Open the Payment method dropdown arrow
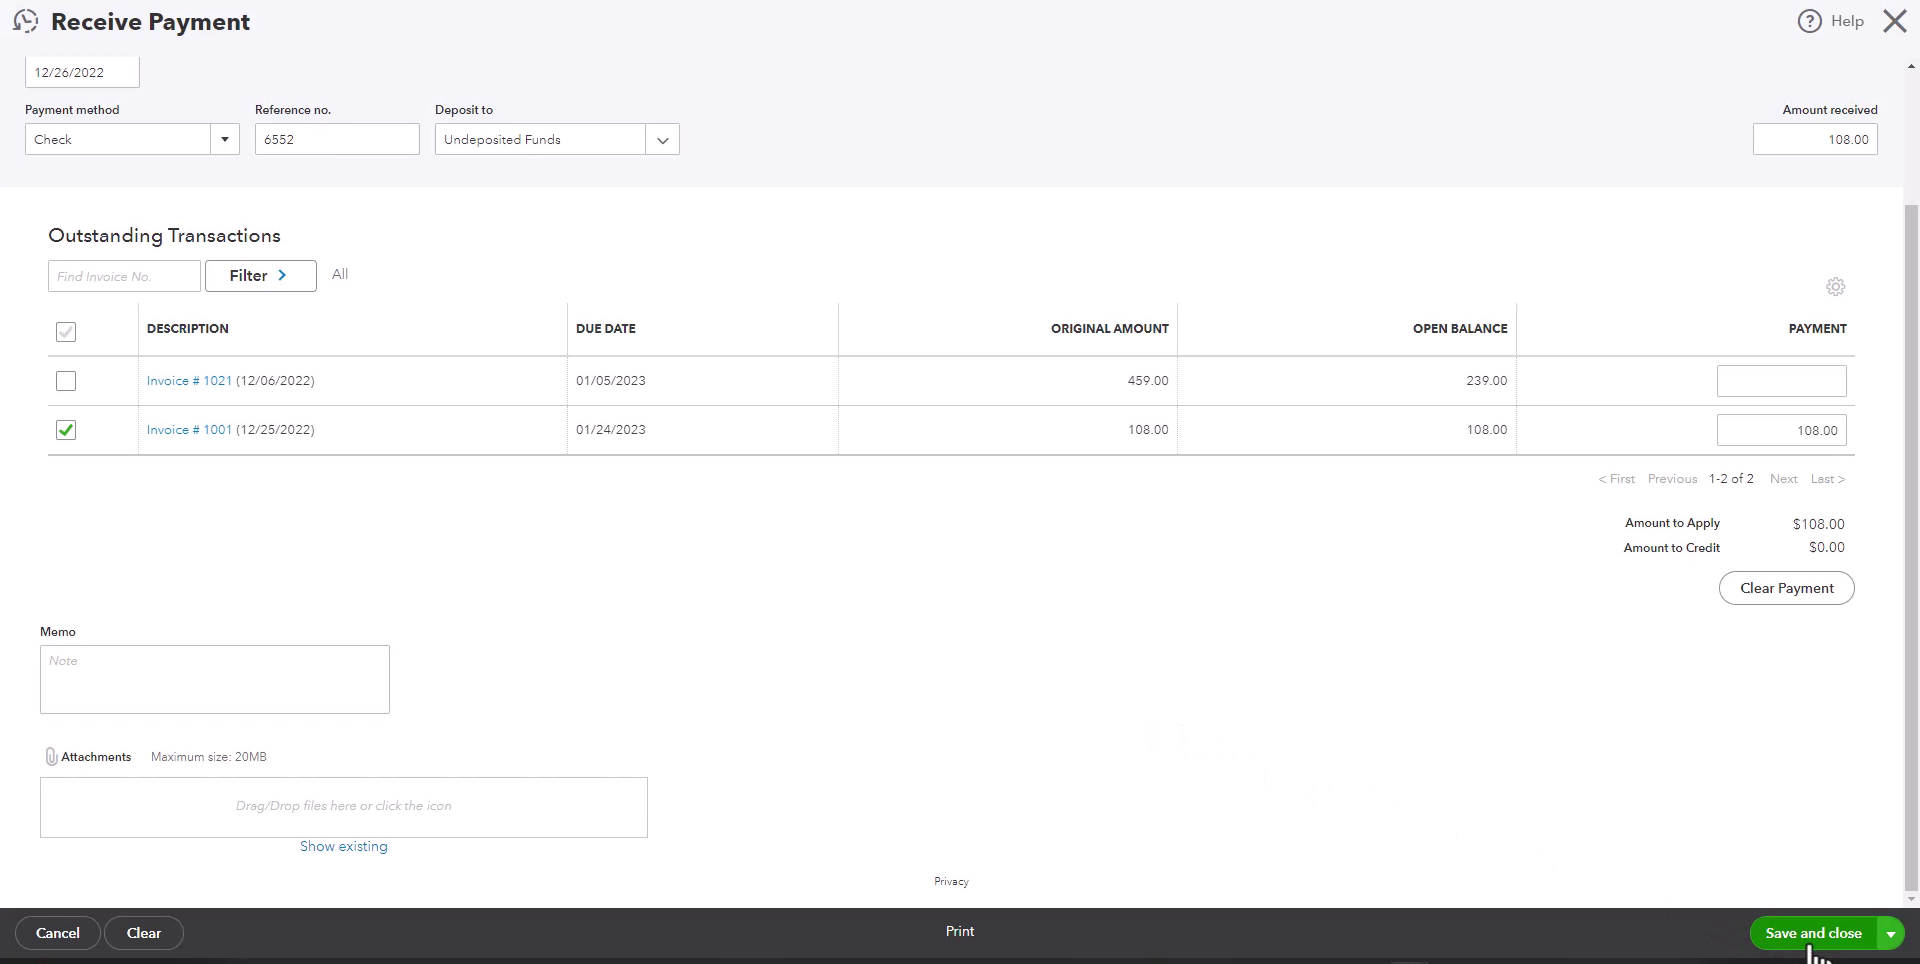The height and width of the screenshot is (964, 1920). [x=225, y=139]
